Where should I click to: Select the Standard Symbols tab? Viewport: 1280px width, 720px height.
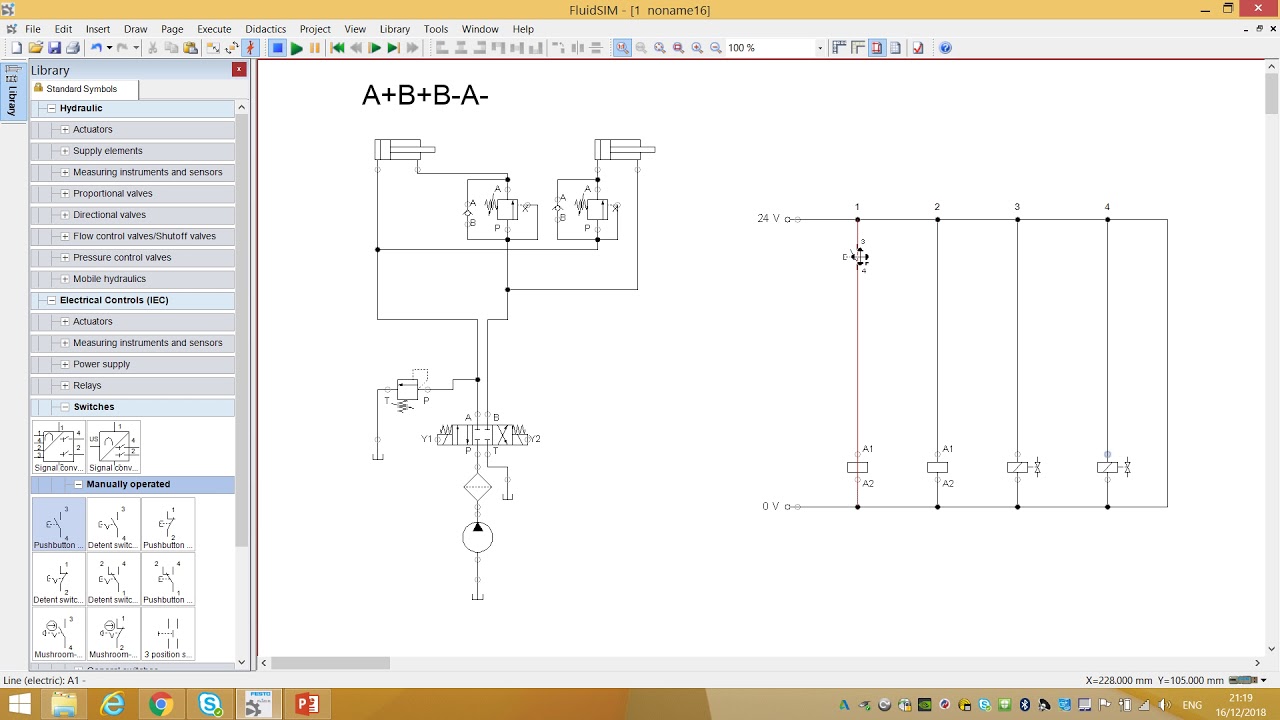pos(83,89)
